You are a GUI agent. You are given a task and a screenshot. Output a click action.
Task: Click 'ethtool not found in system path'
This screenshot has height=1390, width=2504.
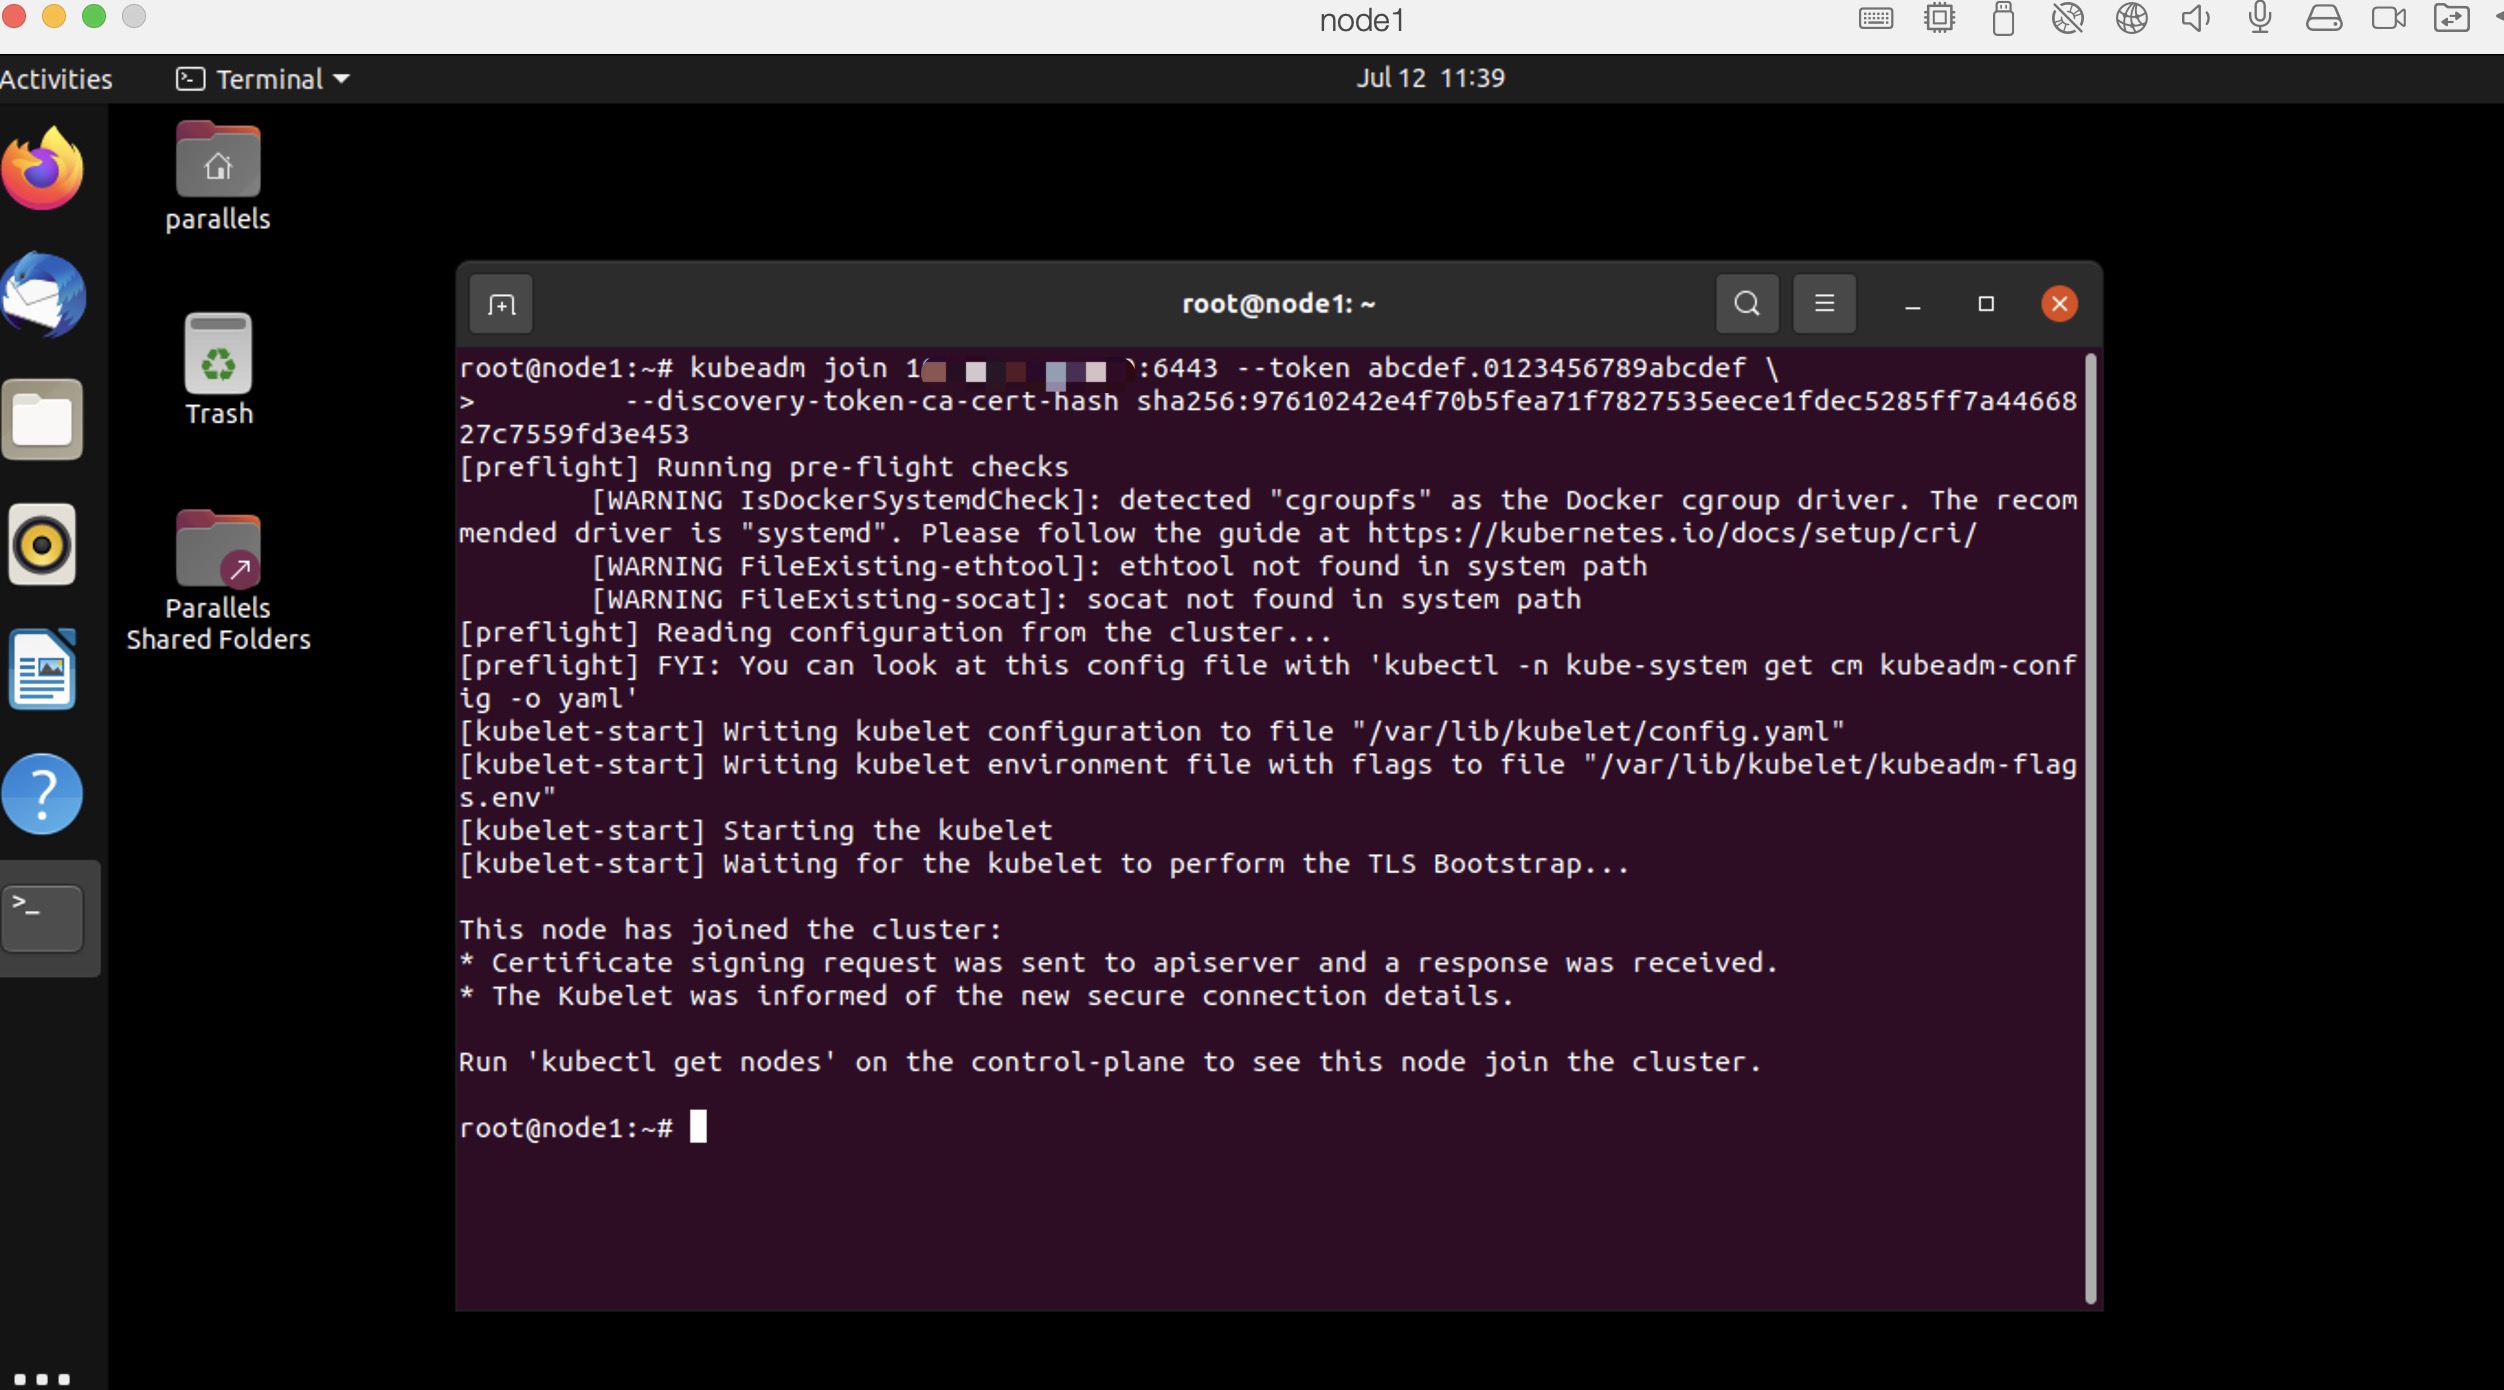point(1383,567)
